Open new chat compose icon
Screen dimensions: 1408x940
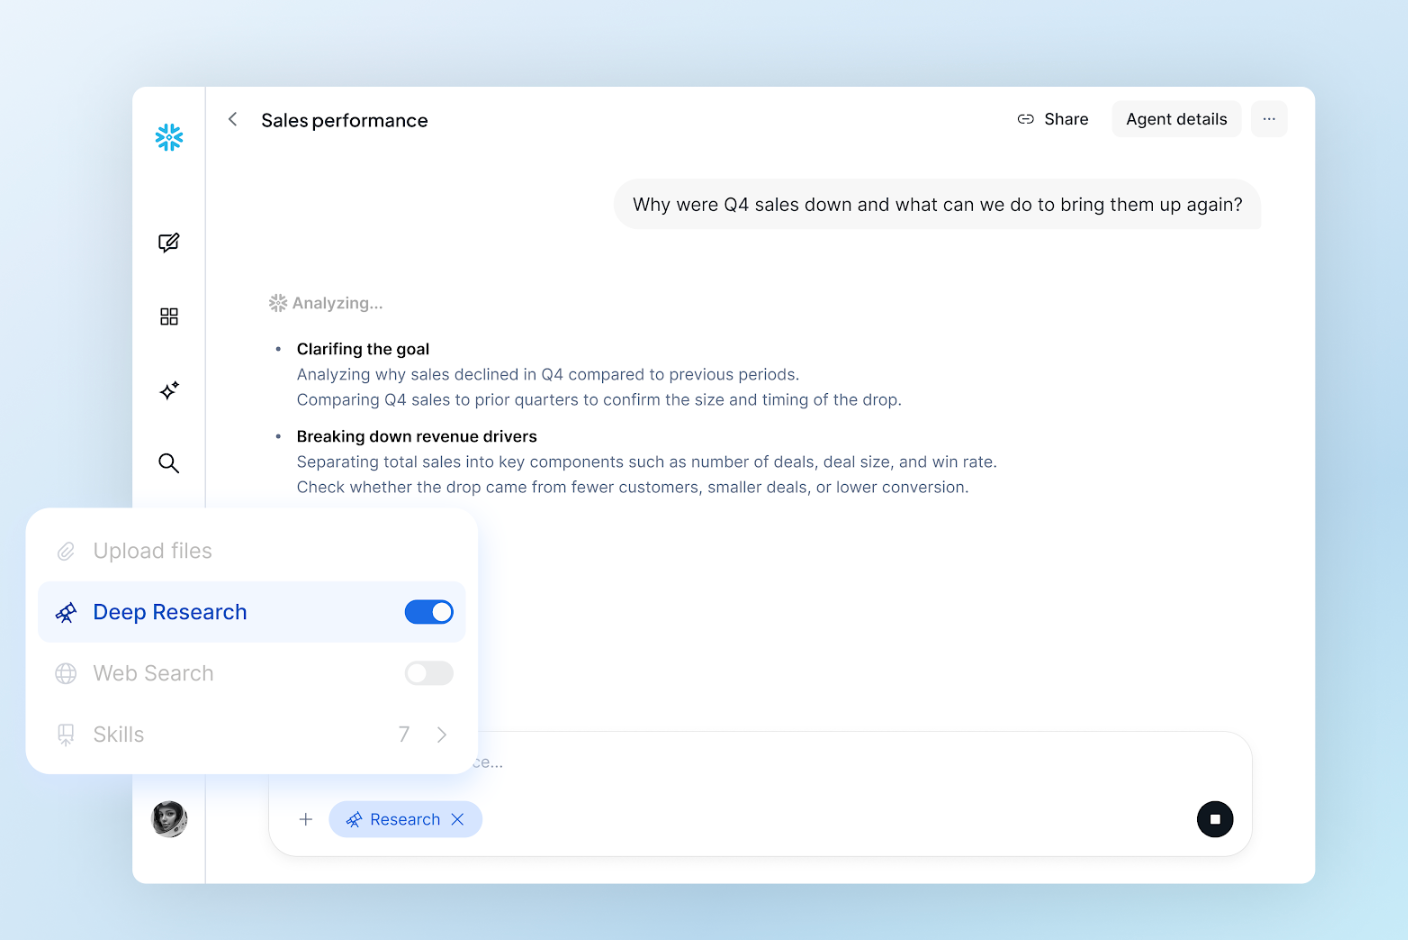pyautogui.click(x=169, y=243)
